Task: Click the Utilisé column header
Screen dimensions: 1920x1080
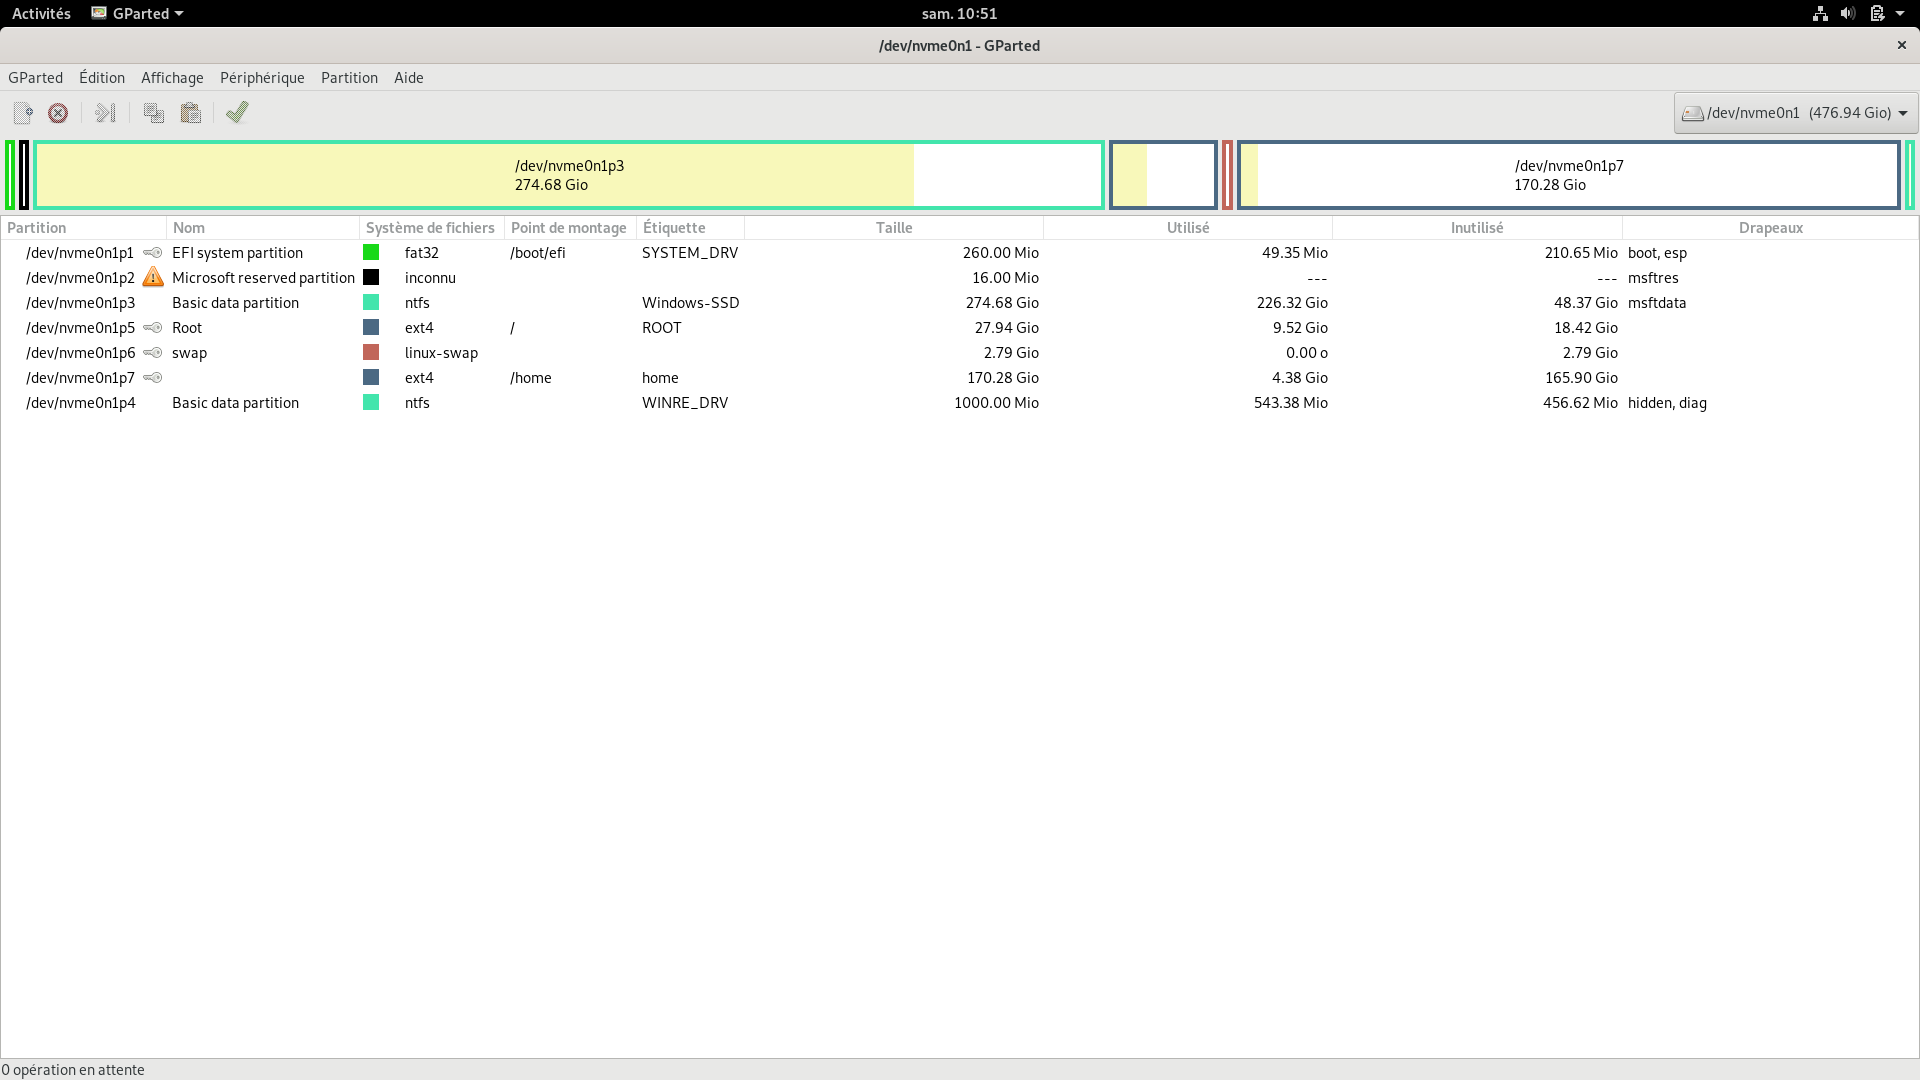Action: coord(1188,228)
